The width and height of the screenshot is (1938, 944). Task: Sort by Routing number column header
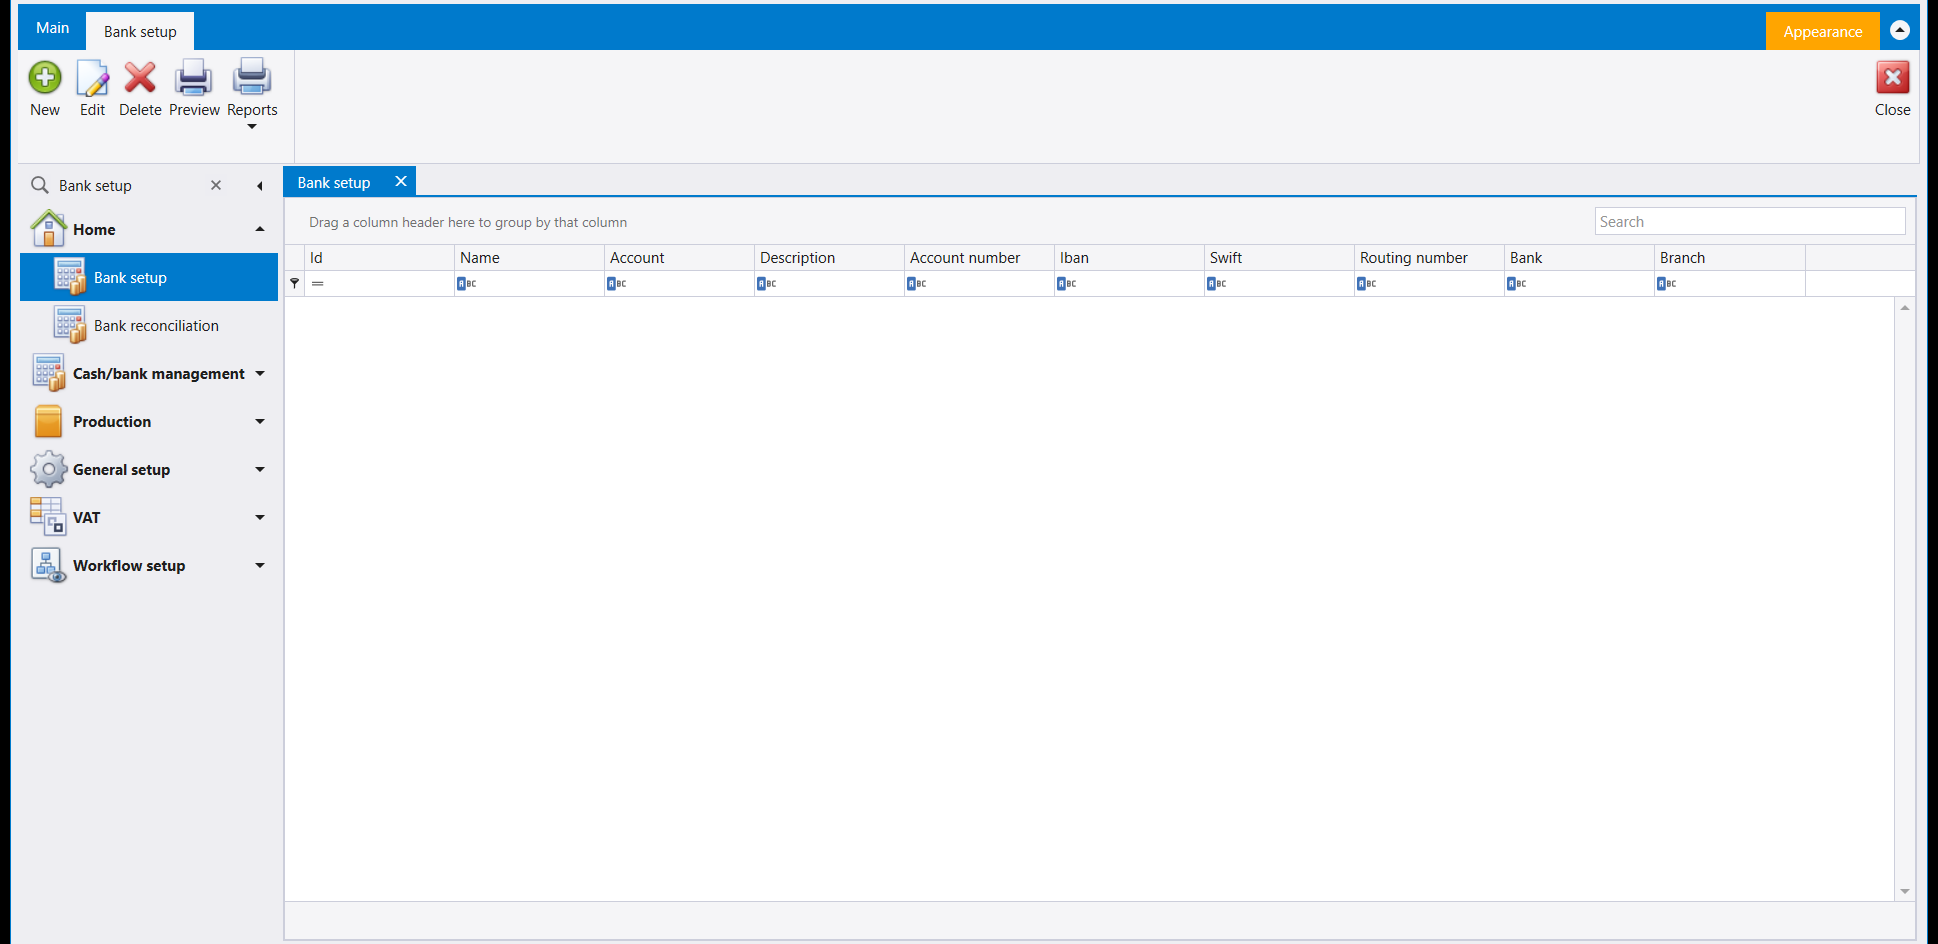(1429, 257)
